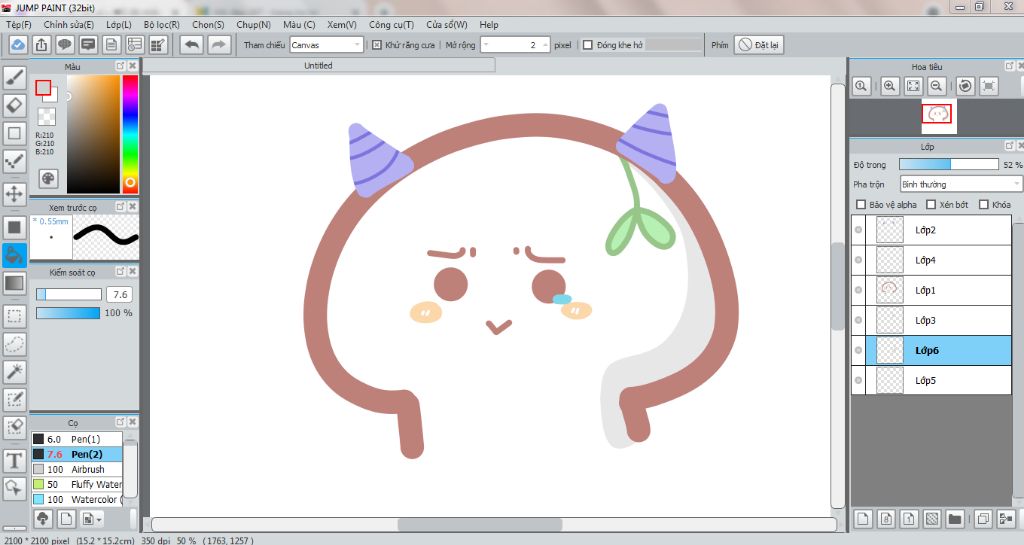
Task: Select the Fill rectangle tool
Action: pyautogui.click(x=14, y=227)
